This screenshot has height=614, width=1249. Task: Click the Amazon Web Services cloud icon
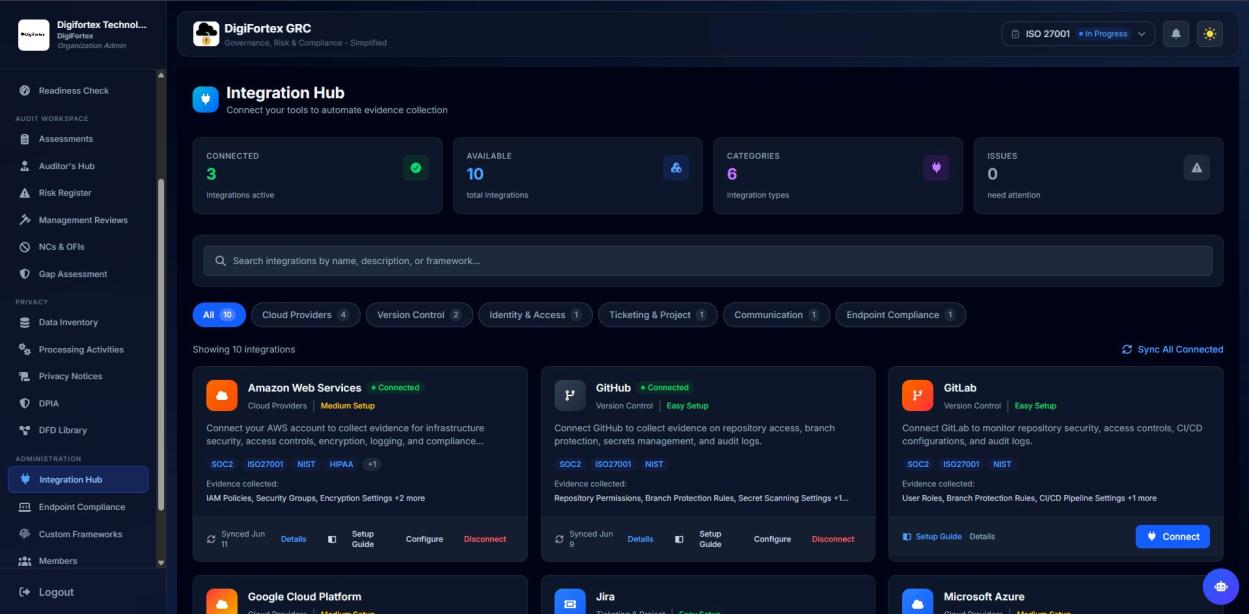point(222,395)
